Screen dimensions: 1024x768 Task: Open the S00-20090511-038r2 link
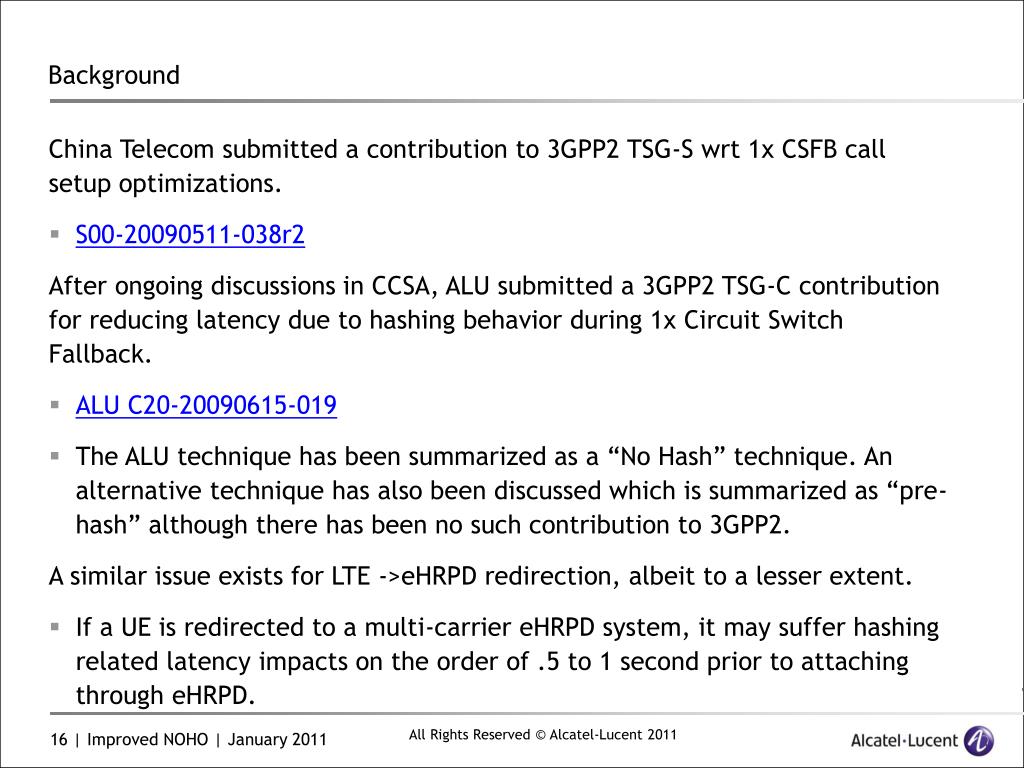(190, 234)
